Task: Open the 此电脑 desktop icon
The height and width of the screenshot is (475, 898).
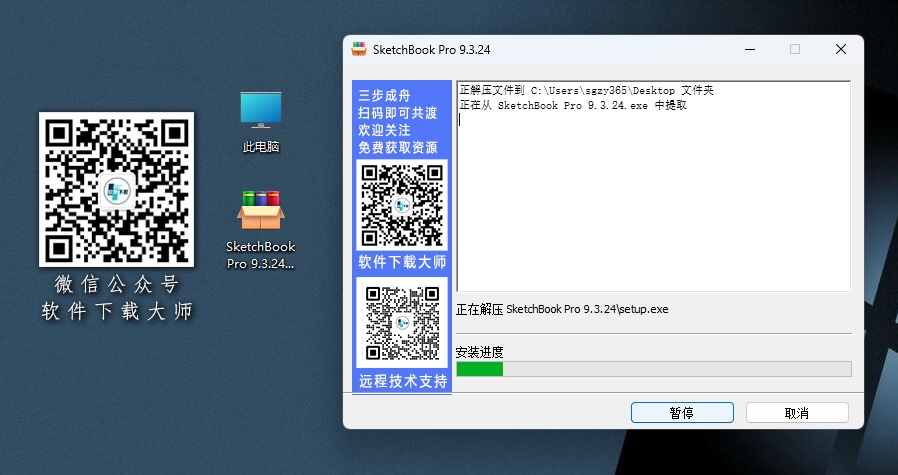Action: coord(261,122)
